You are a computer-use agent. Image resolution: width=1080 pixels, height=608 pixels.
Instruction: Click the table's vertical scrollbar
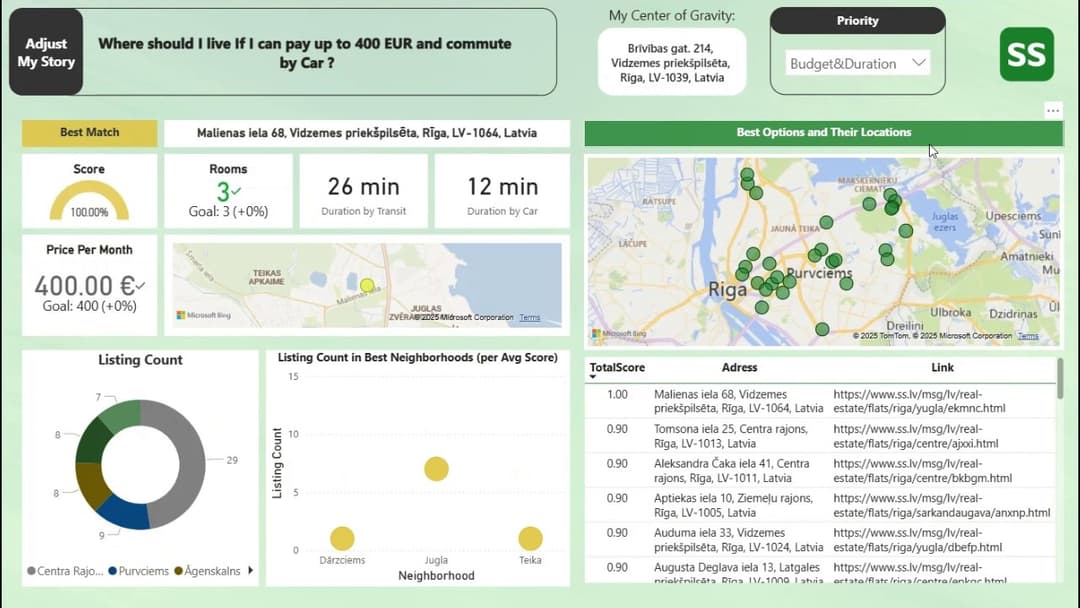[1059, 379]
